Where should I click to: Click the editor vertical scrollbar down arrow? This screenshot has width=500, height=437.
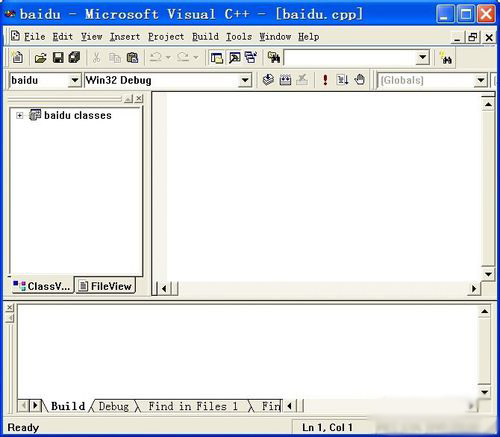[488, 274]
